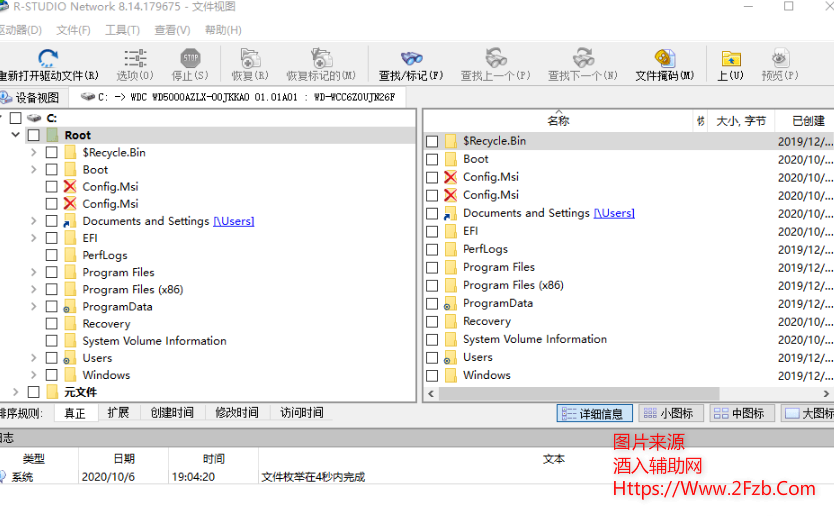Click the Preview (预览) toolbar icon
The image size is (834, 516).
coord(780,58)
